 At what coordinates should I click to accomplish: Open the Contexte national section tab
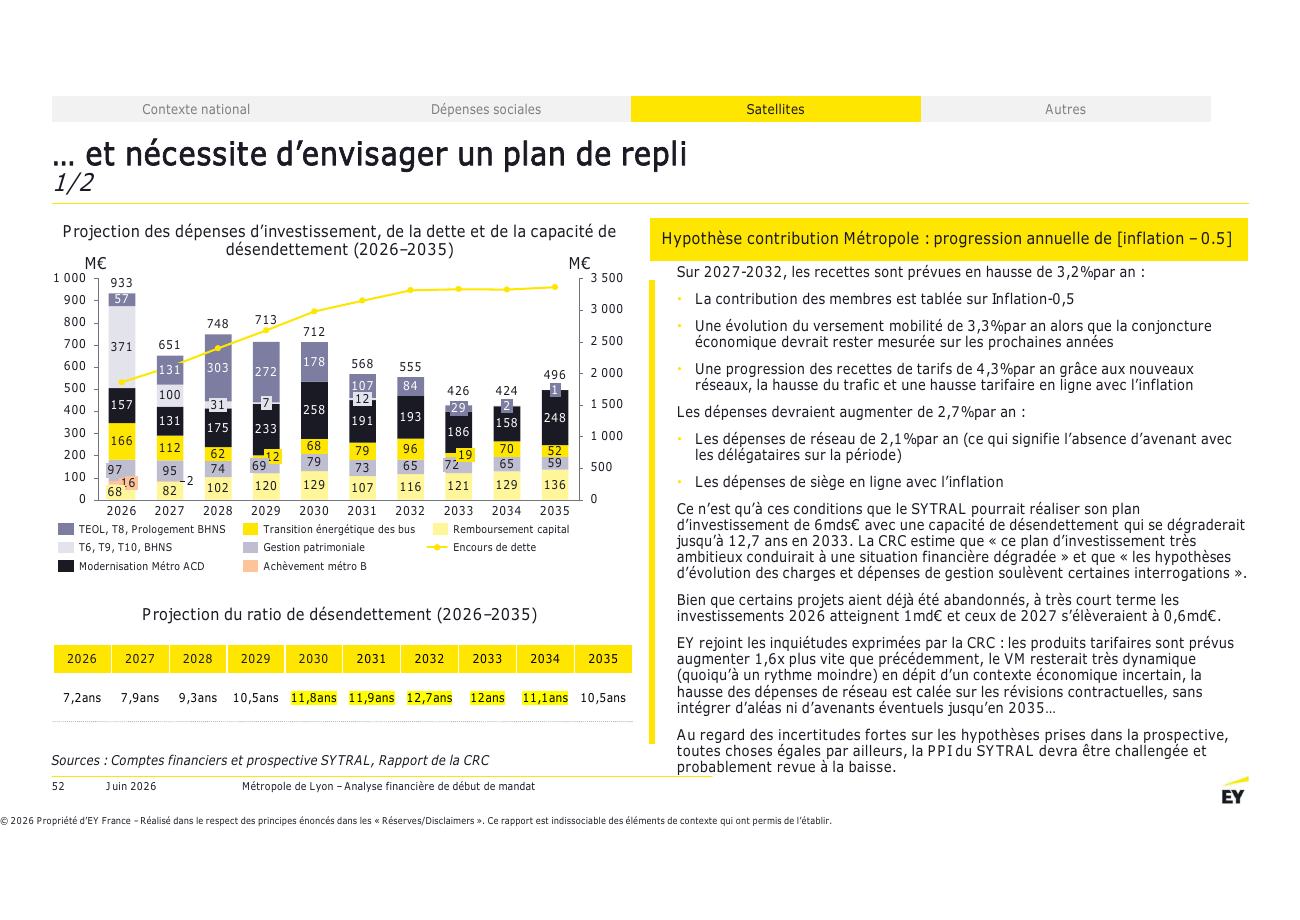(196, 109)
